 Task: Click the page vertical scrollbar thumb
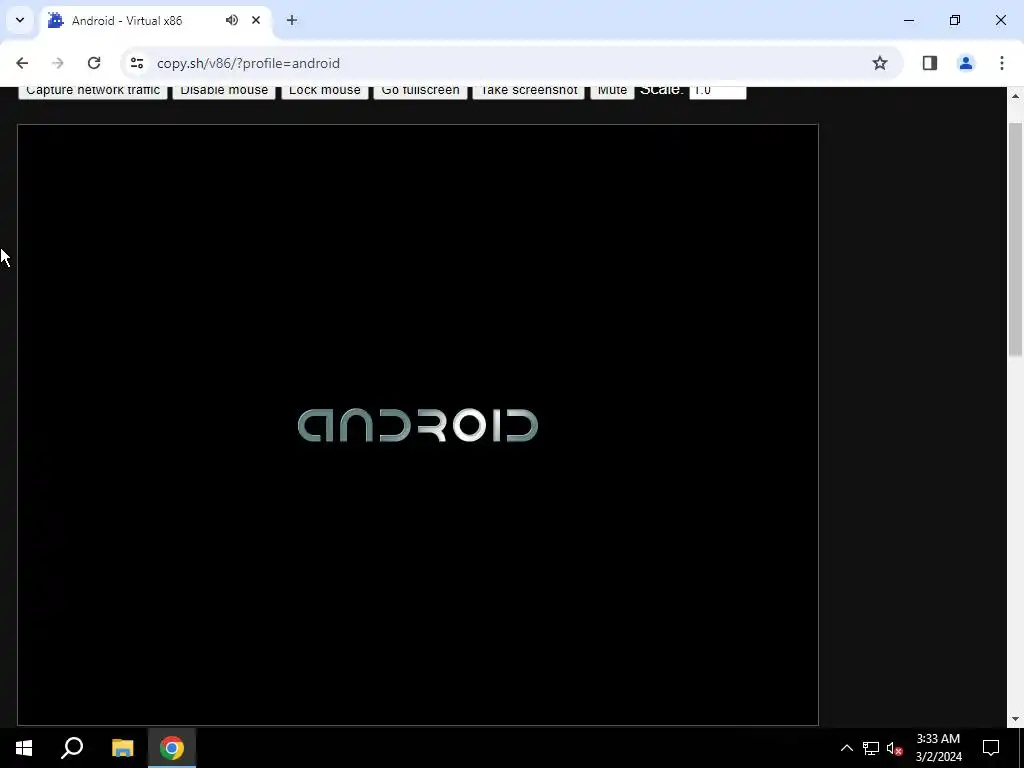1015,239
